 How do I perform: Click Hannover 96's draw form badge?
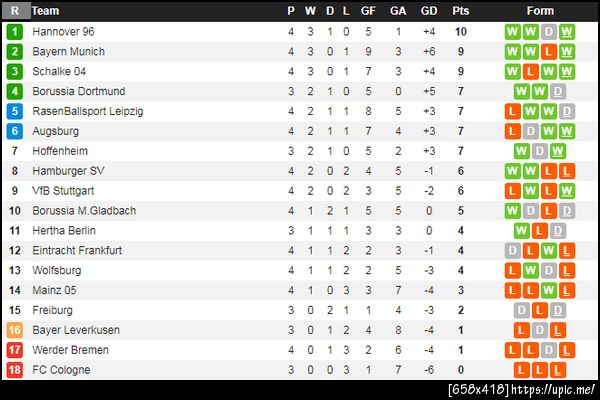550,31
